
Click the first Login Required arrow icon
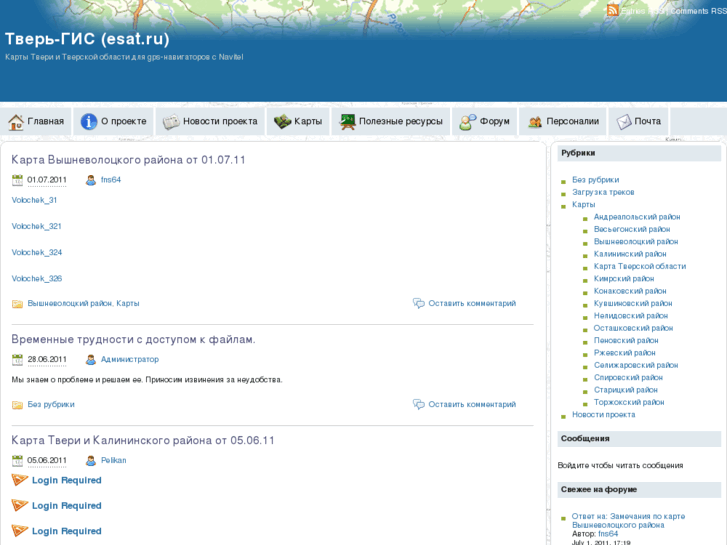point(19,480)
